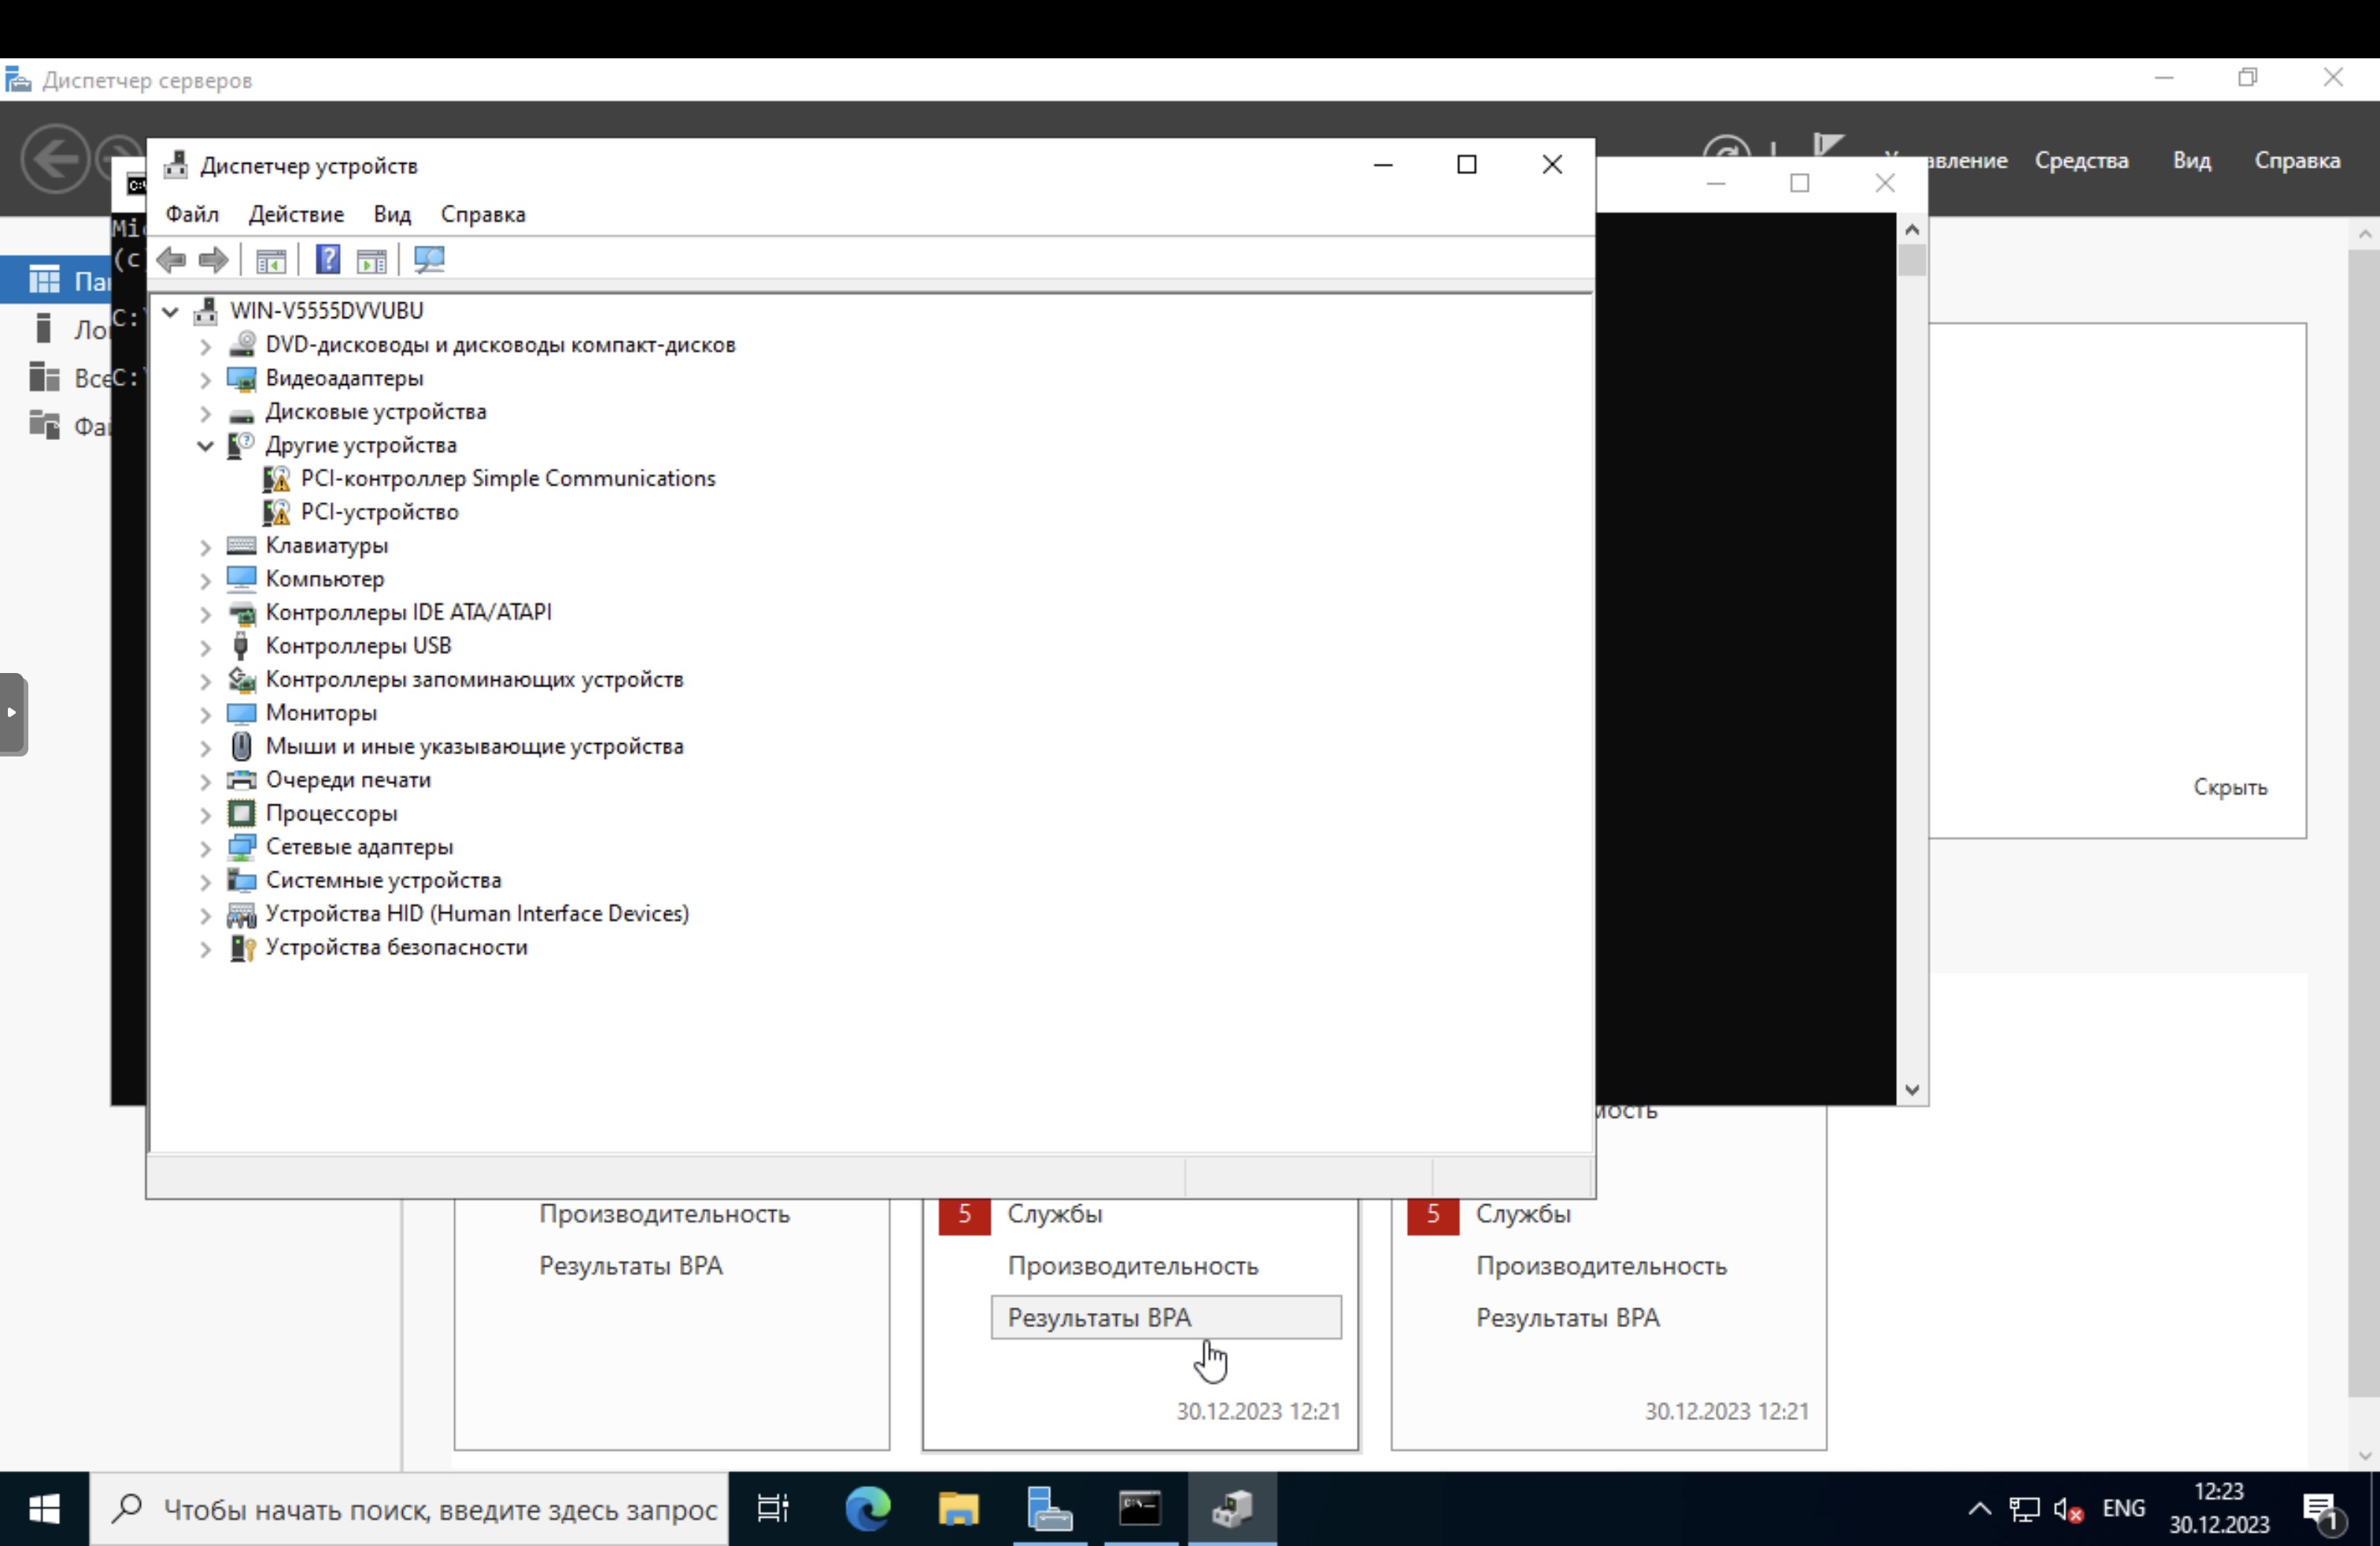
Task: Collapse the Другие устройства category
Action: point(205,446)
